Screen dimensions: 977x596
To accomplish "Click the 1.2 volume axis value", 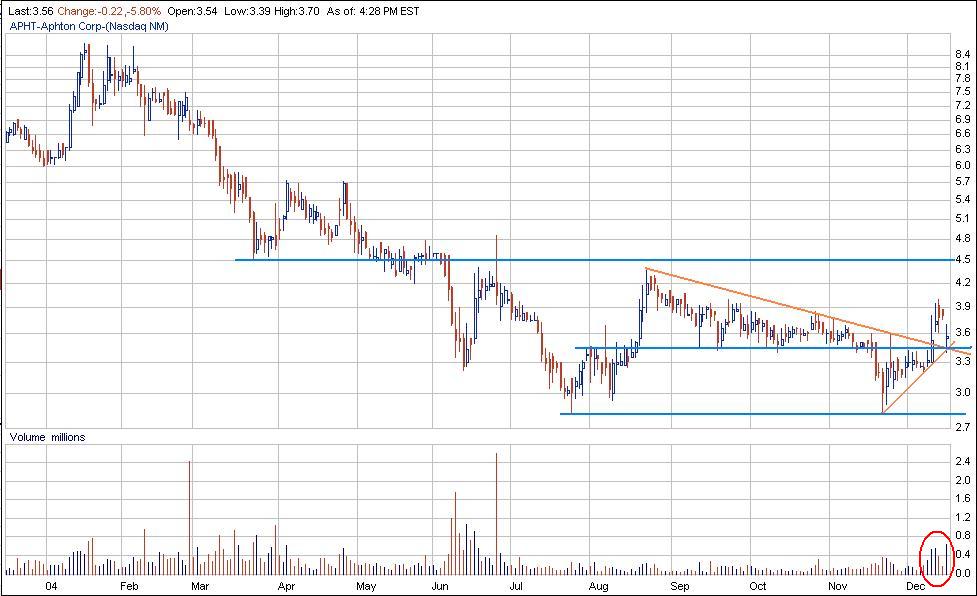I will pos(962,518).
